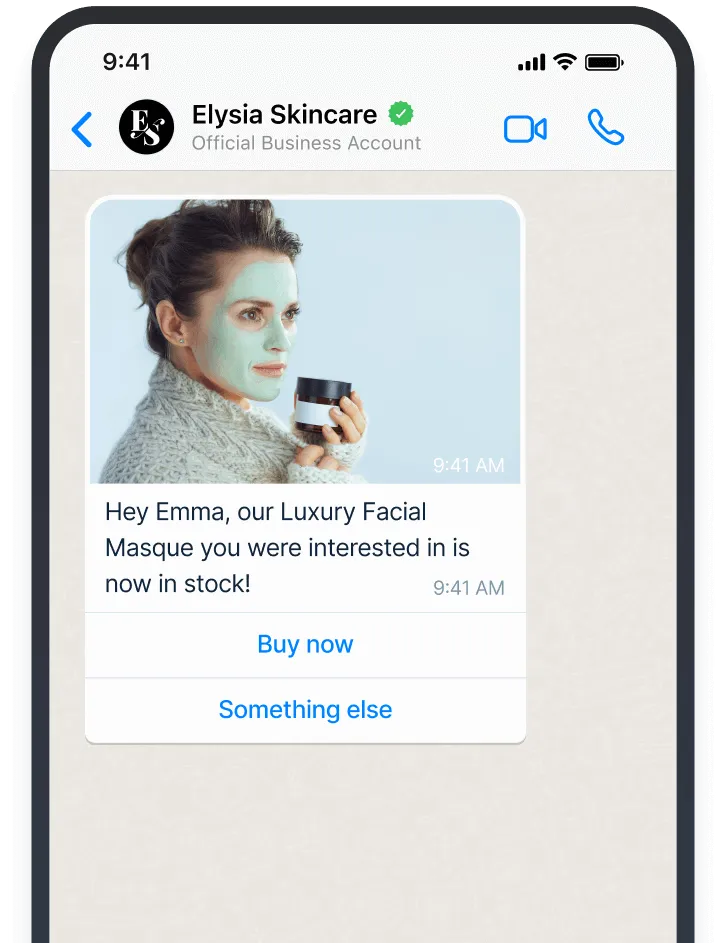Tap the blue back arrow
The height and width of the screenshot is (943, 724).
coord(82,129)
